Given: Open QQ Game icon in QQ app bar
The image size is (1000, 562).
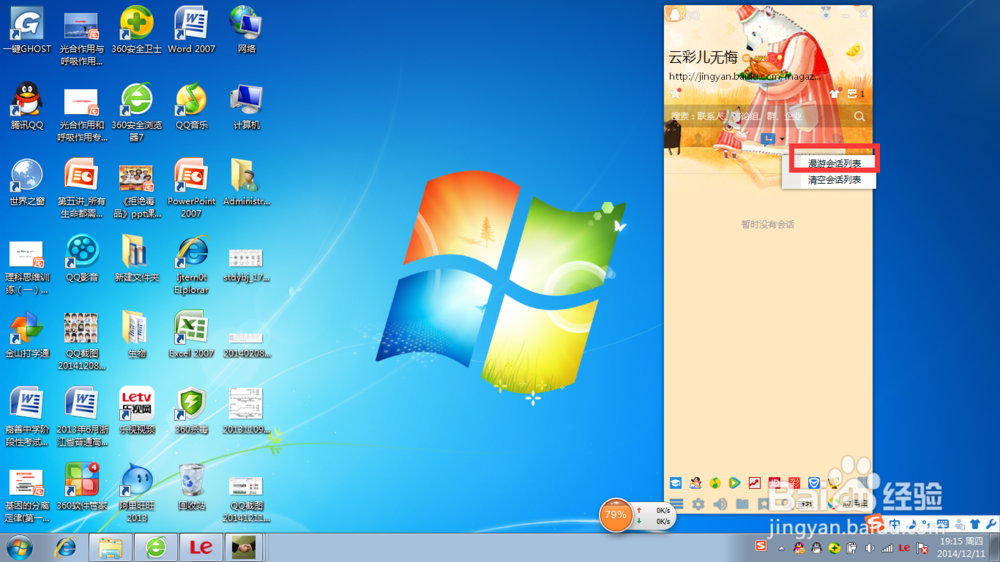Looking at the screenshot, I should 695,483.
